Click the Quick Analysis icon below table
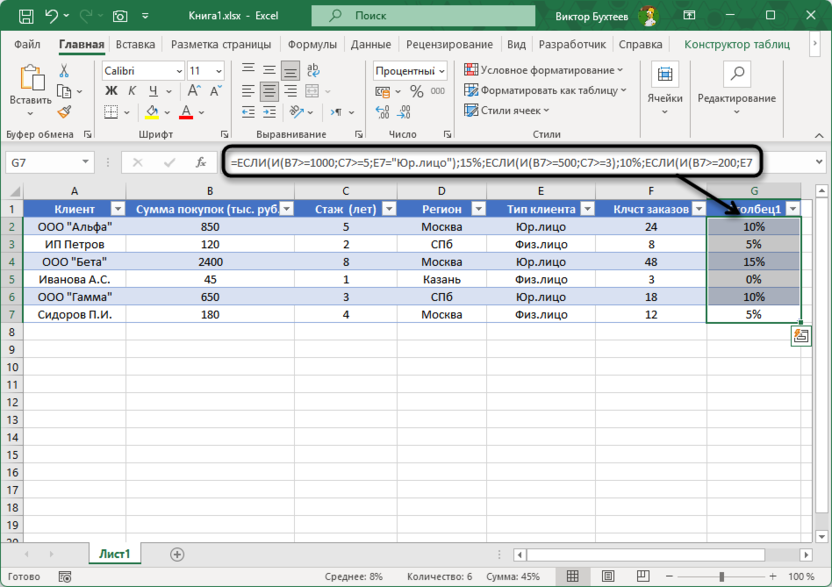Viewport: 832px width, 587px height. (x=801, y=337)
